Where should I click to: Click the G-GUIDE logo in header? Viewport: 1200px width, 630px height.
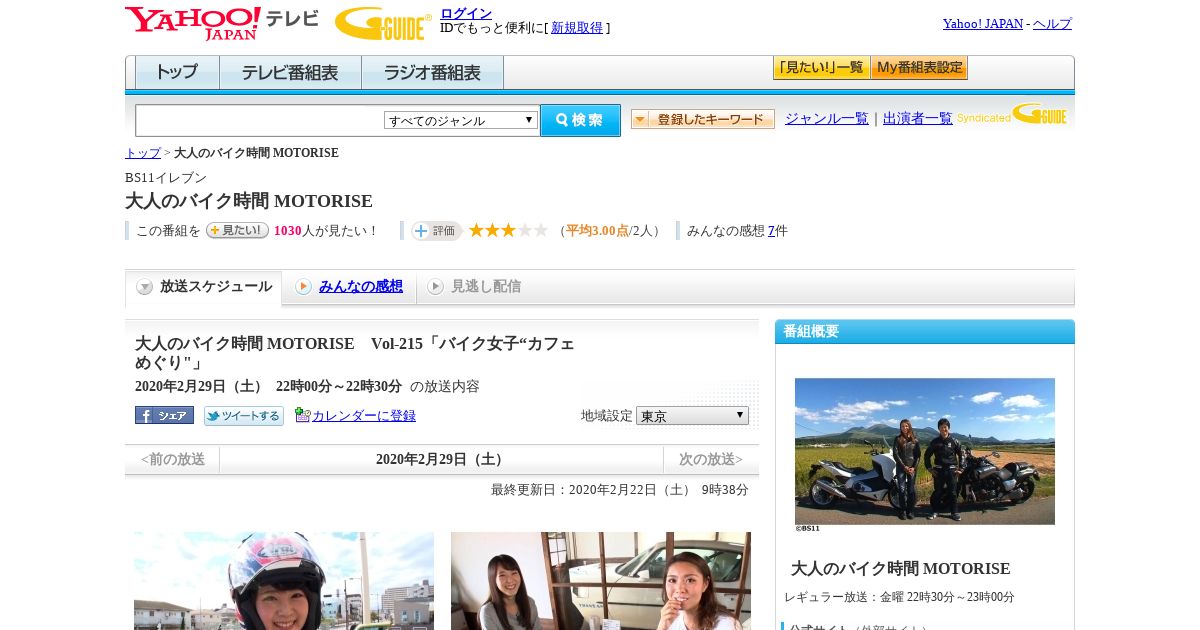click(x=383, y=24)
